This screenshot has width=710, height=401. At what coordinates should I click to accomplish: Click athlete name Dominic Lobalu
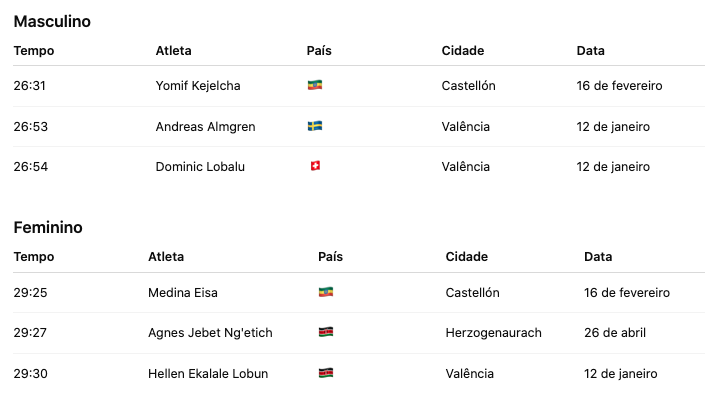200,167
